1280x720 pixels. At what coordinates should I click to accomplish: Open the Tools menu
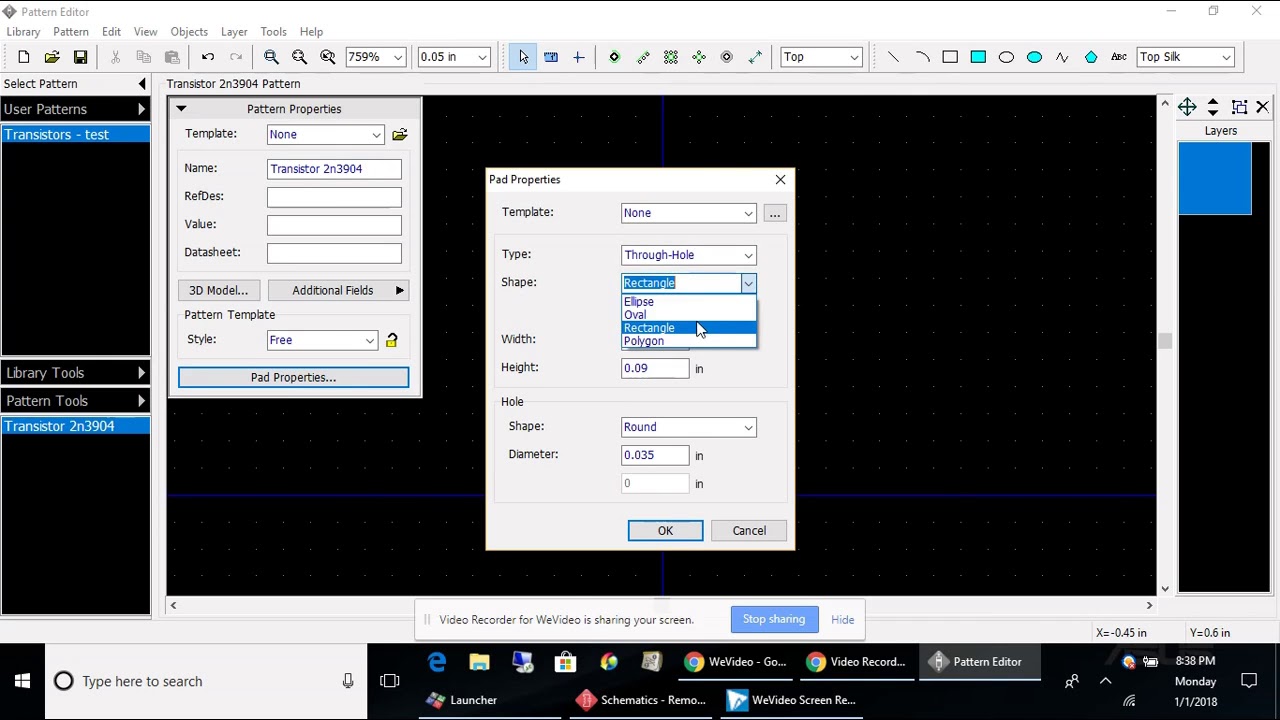tap(273, 32)
